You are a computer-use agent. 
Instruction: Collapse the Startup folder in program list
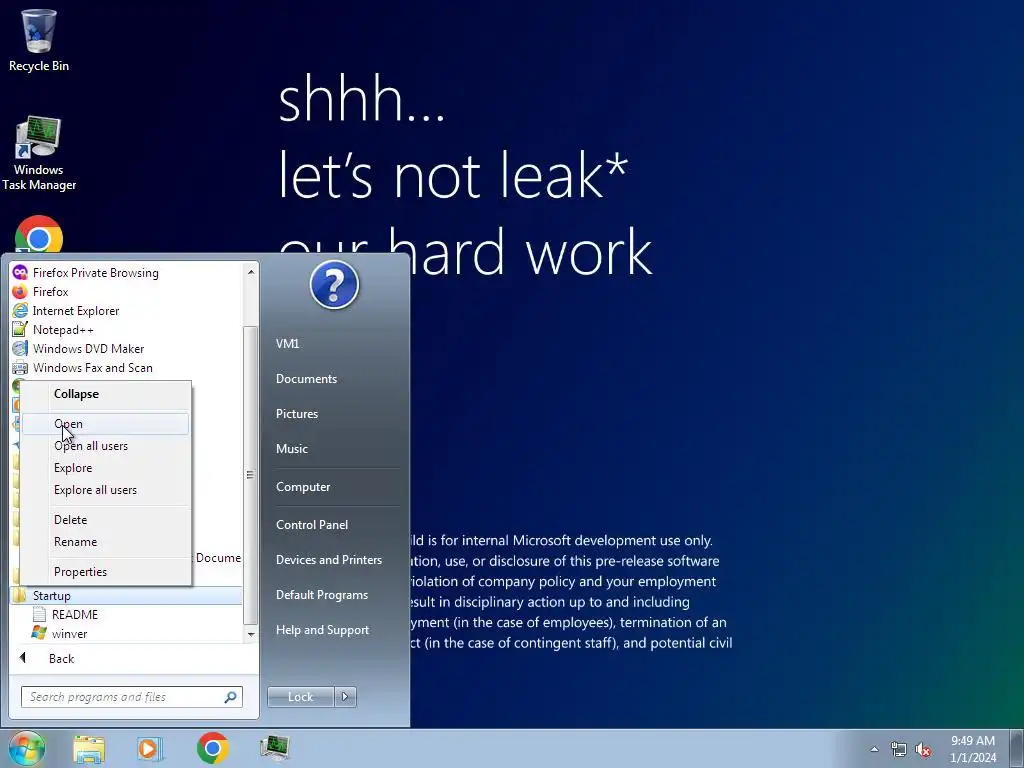click(x=126, y=595)
